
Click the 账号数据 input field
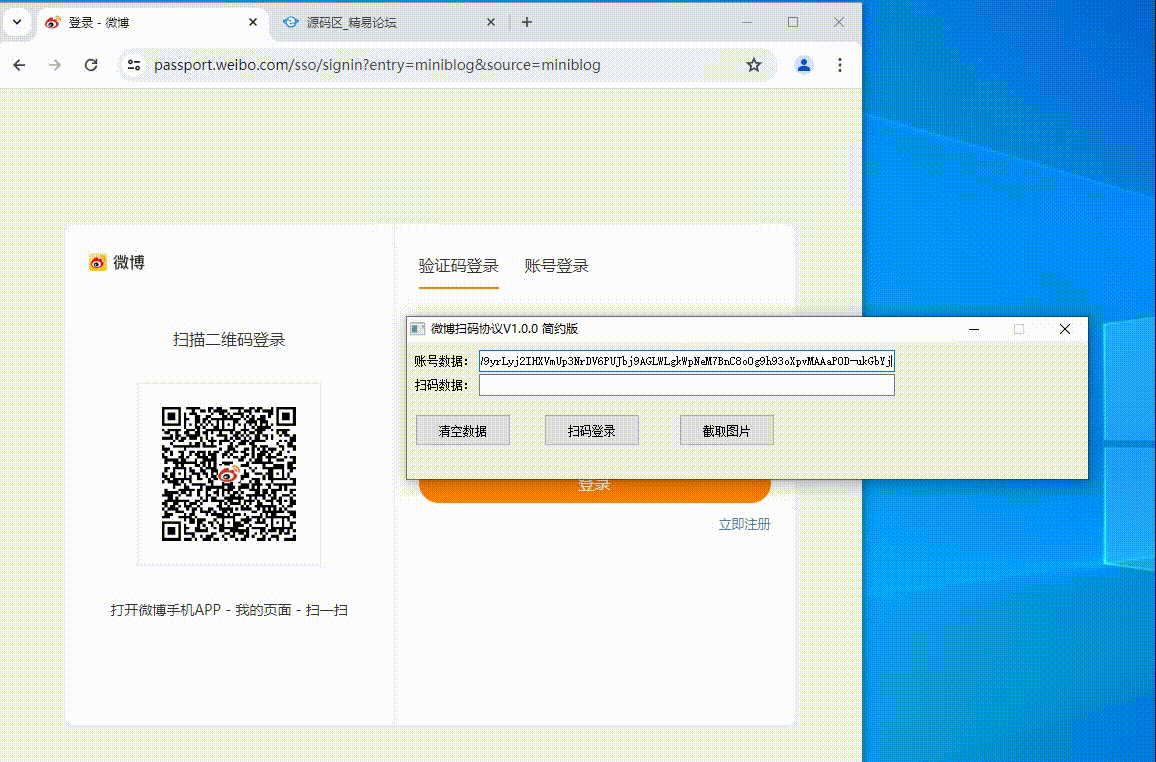click(x=686, y=361)
